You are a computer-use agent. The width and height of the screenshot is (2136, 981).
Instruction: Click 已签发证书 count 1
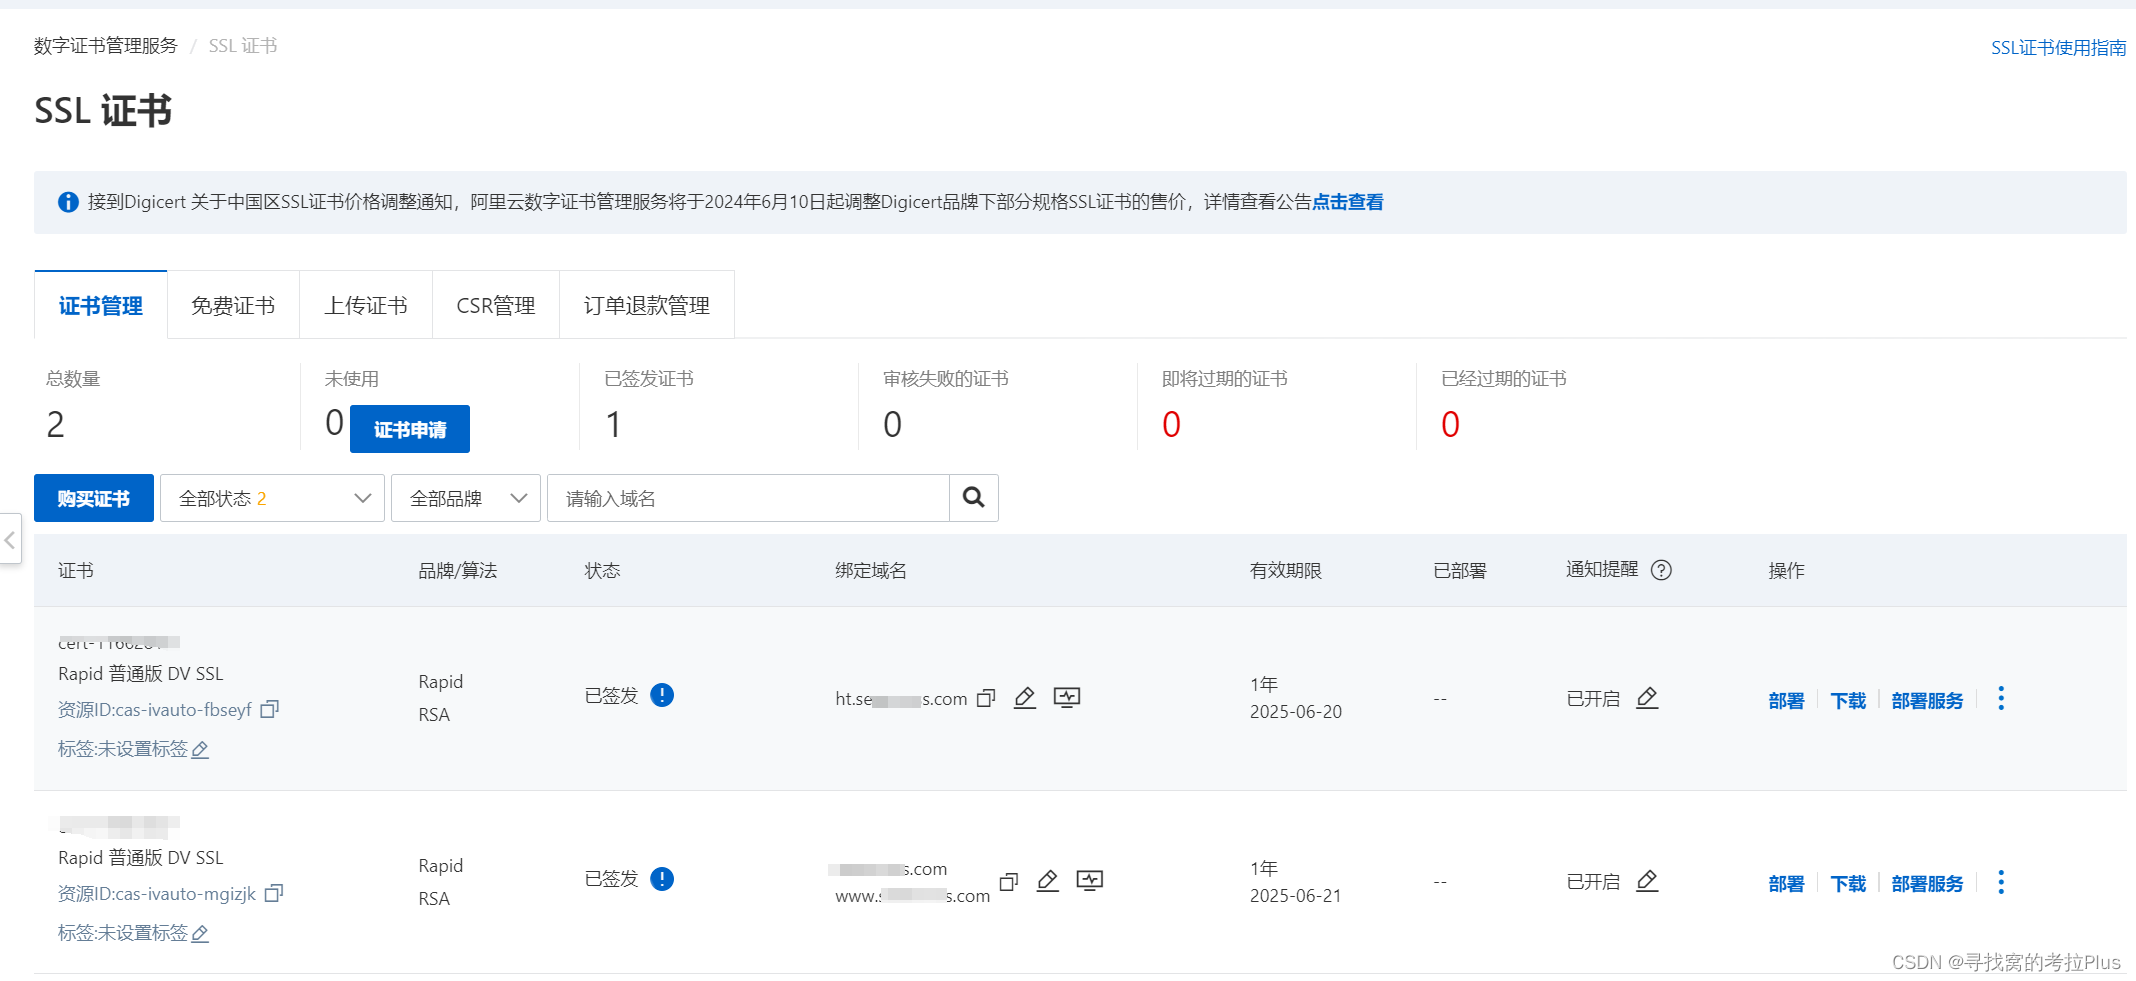click(x=614, y=425)
